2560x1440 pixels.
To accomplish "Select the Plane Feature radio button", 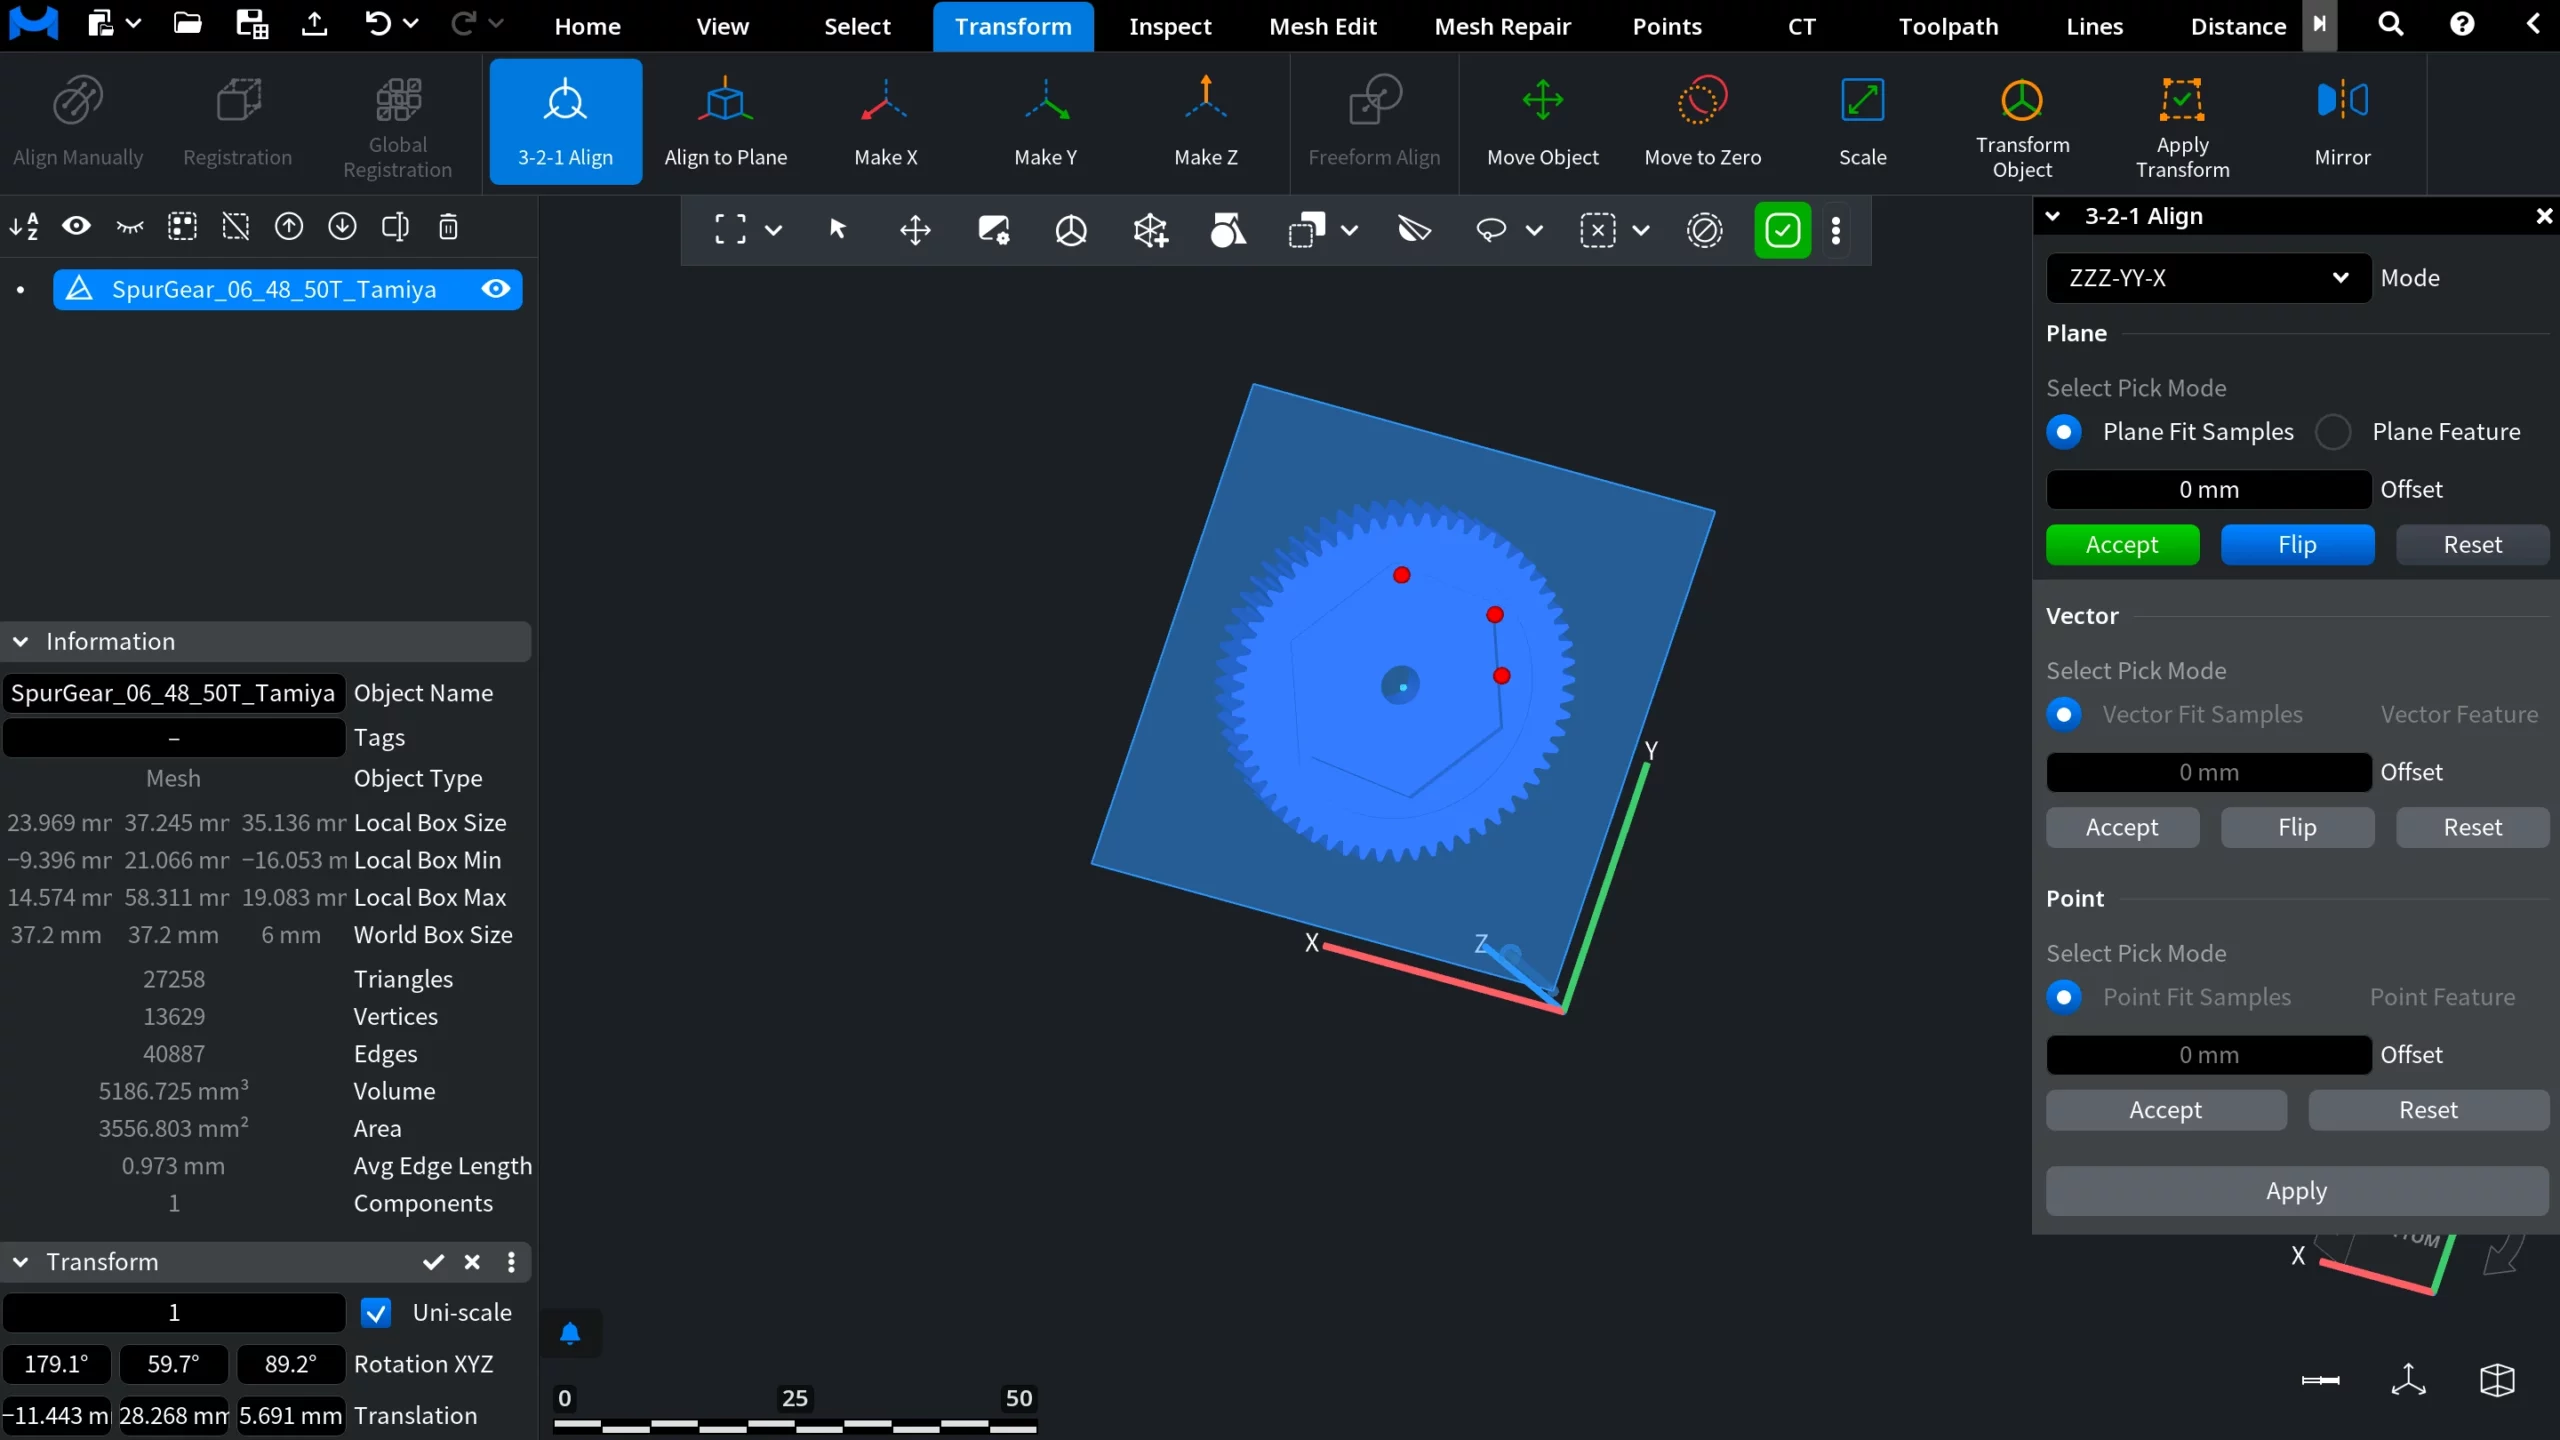I will [2333, 432].
